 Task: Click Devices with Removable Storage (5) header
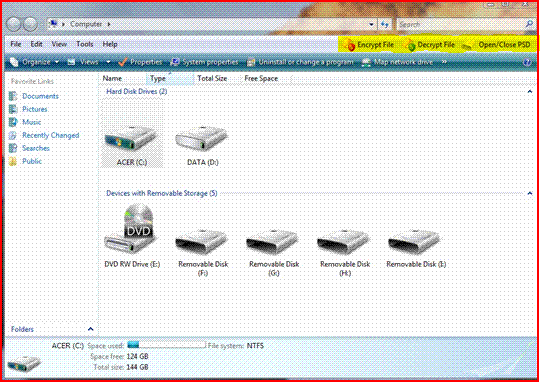[162, 193]
